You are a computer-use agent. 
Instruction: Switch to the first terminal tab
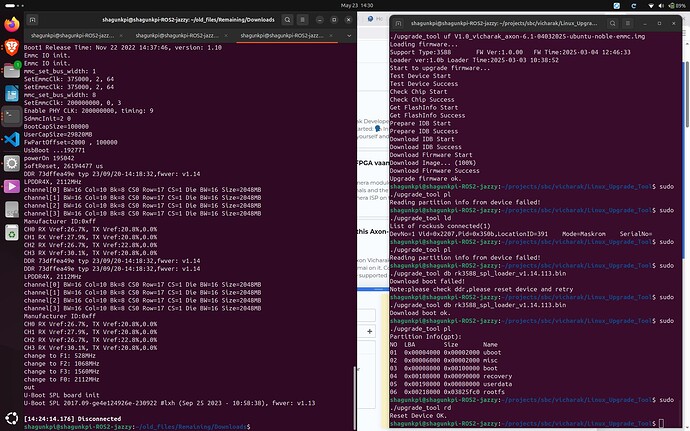point(72,36)
